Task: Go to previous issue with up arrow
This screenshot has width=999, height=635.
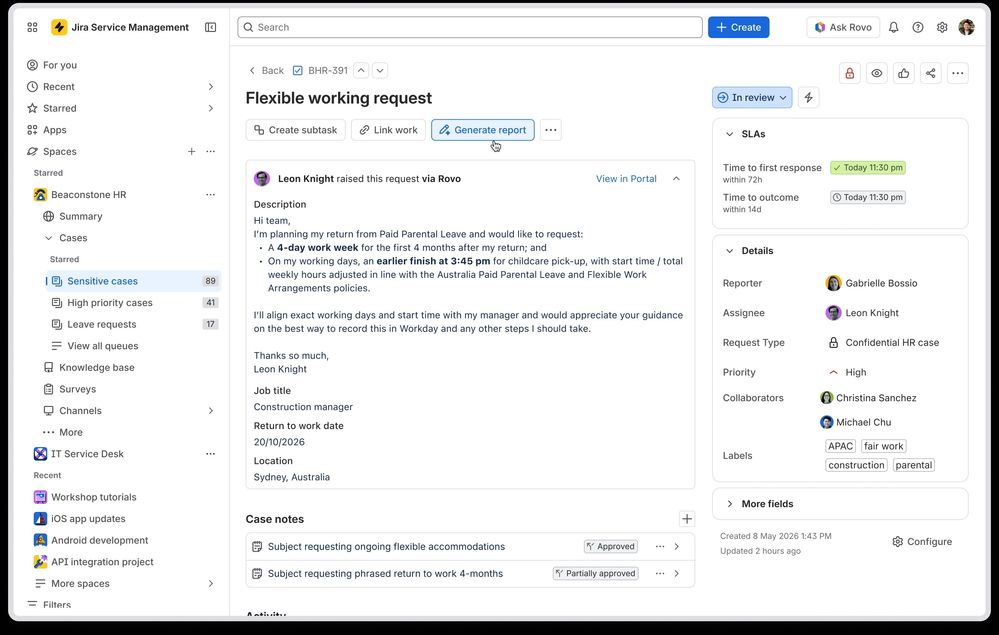Action: tap(361, 71)
